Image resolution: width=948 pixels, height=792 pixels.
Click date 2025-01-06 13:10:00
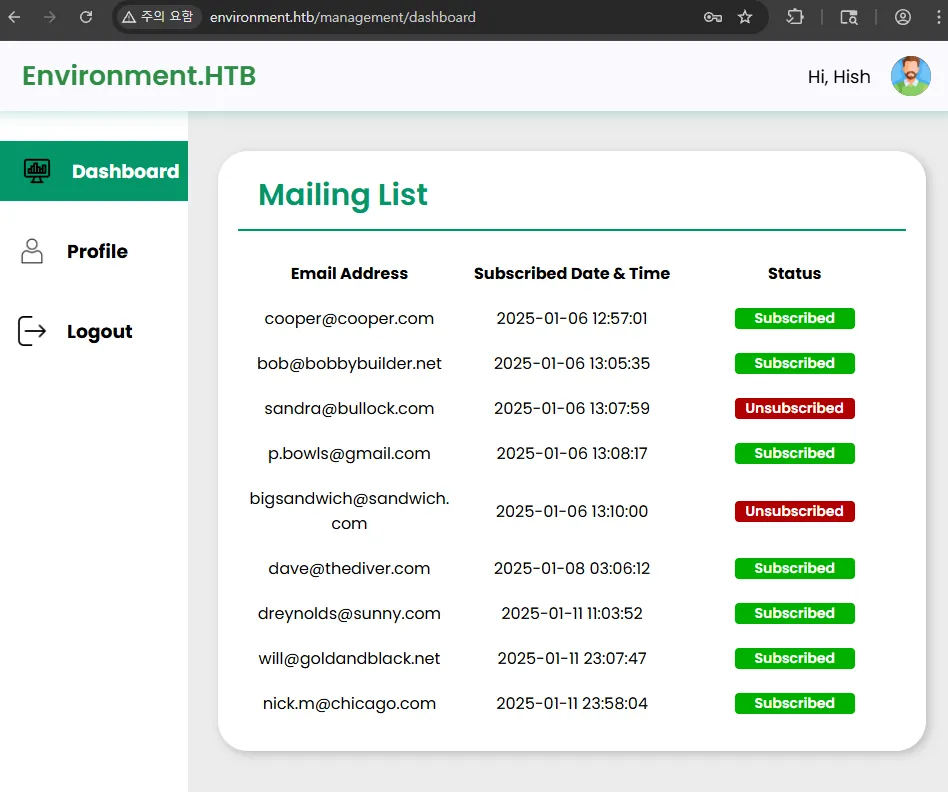[x=572, y=511]
